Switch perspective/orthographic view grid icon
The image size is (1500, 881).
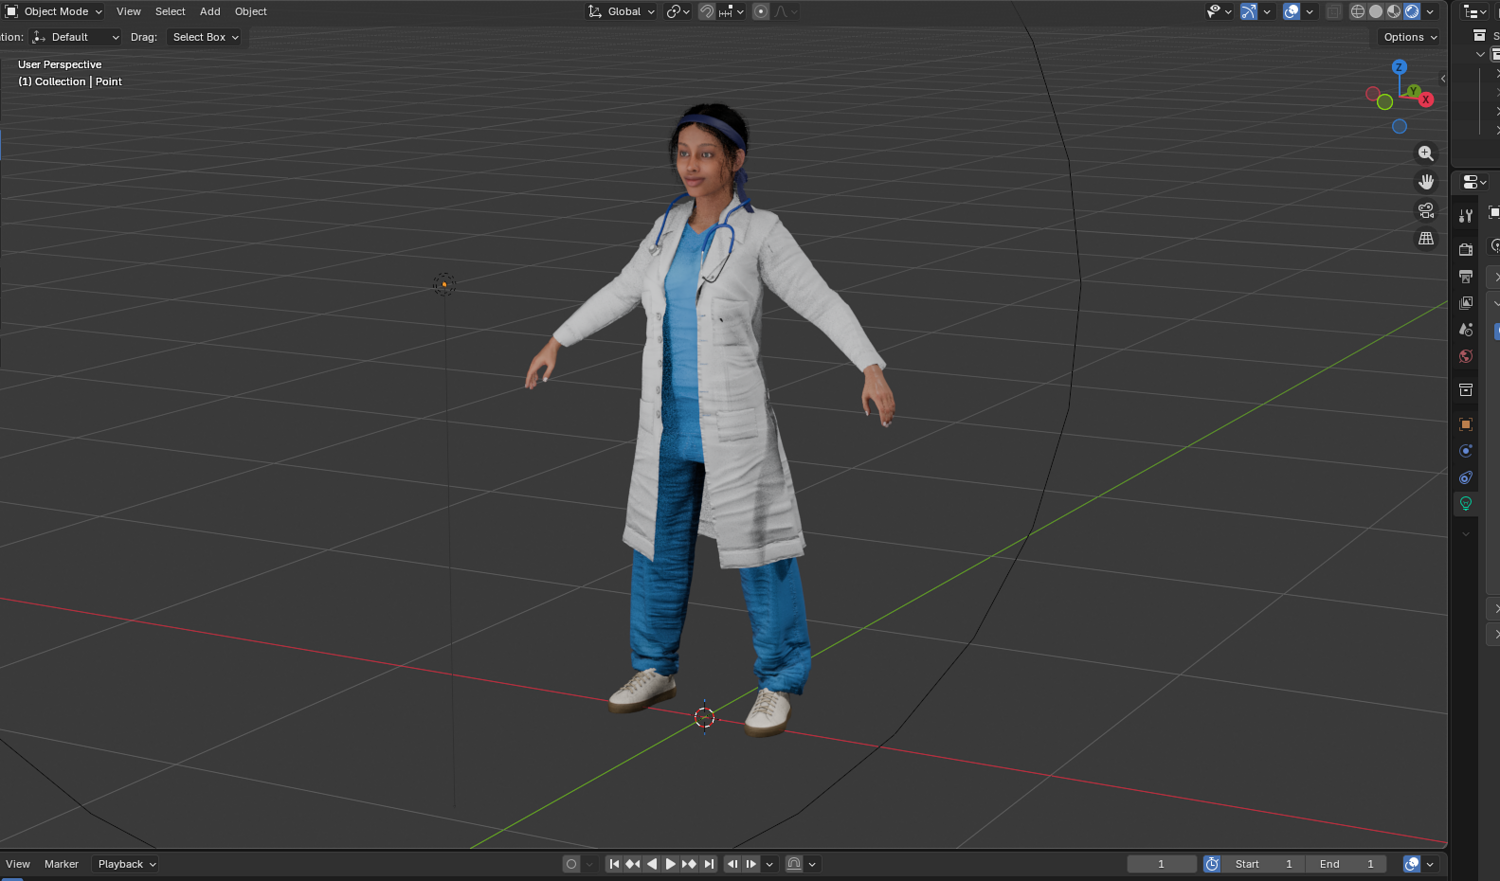1426,238
